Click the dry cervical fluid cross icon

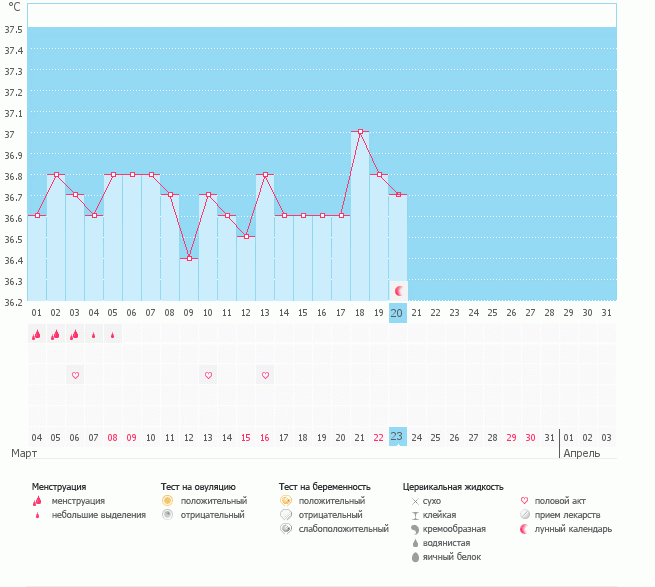pyautogui.click(x=415, y=500)
